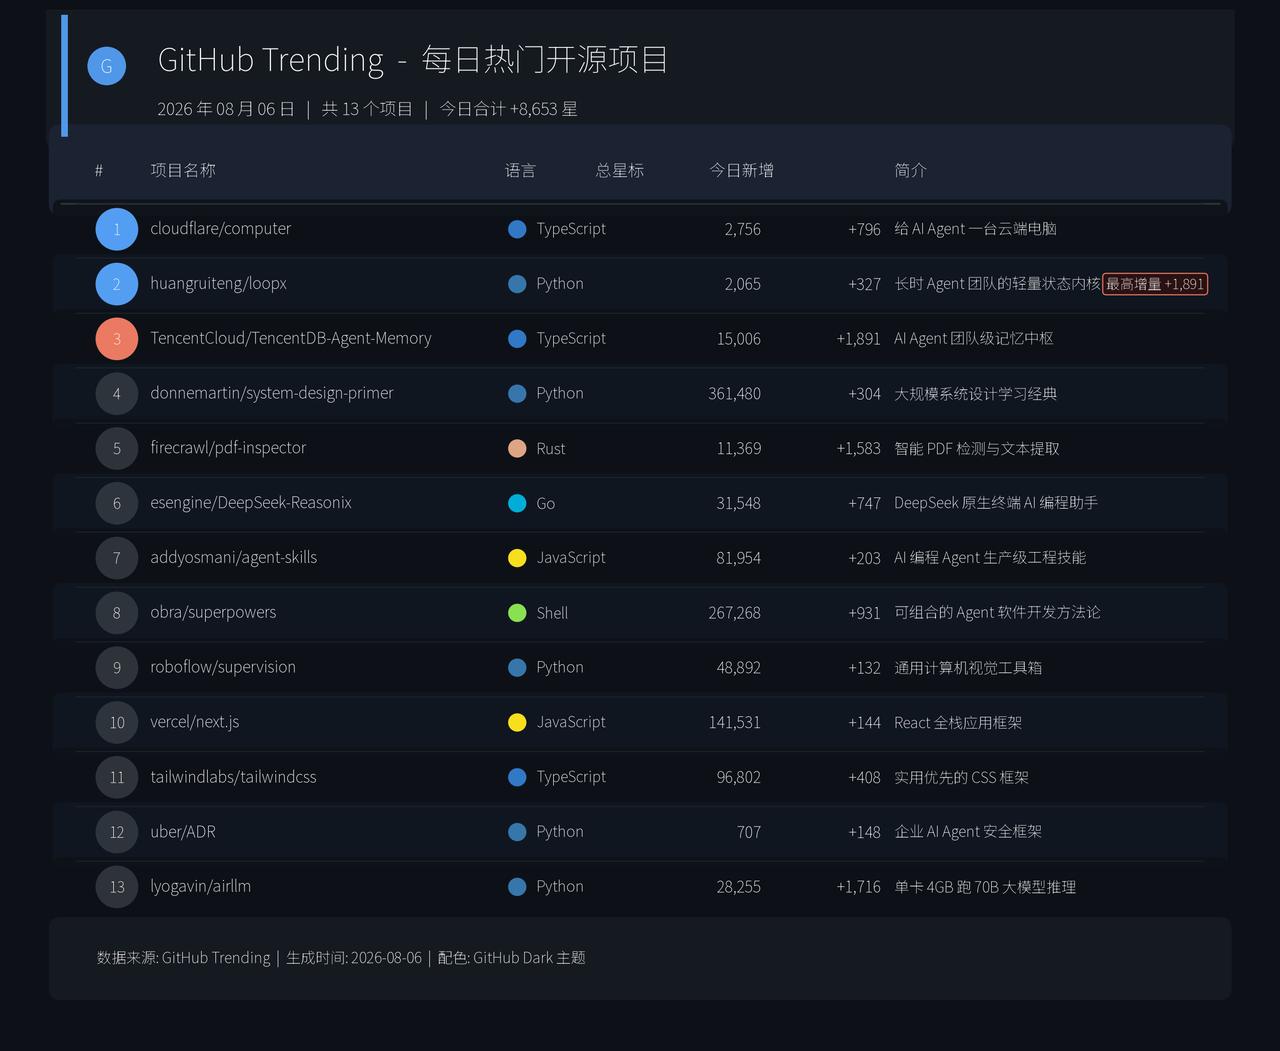
Task: Open lyogavin/airllm repository
Action: point(200,887)
